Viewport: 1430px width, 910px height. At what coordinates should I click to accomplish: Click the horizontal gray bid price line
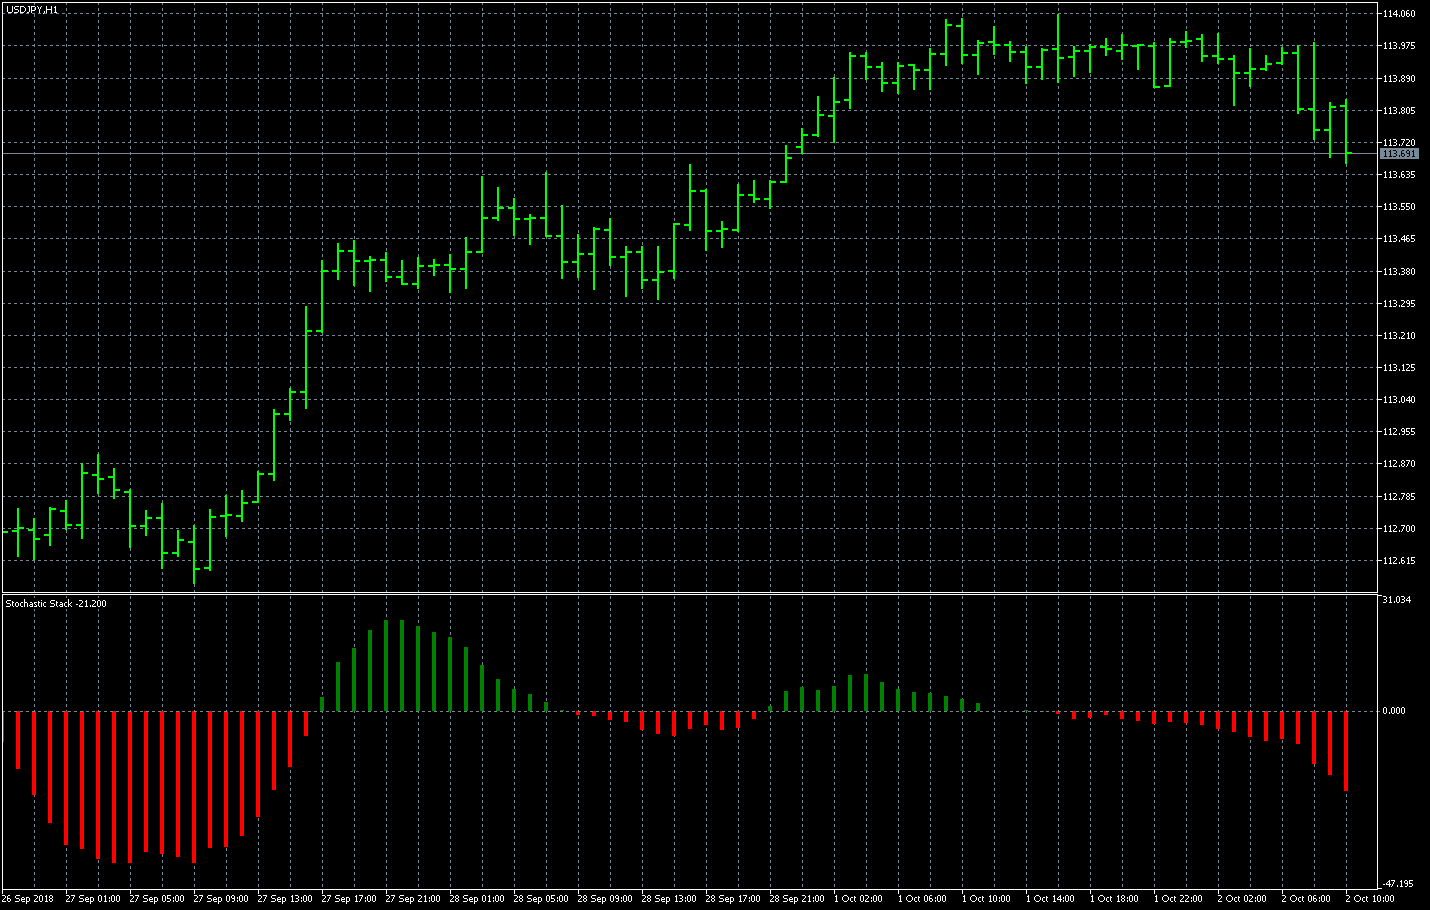tap(690, 154)
